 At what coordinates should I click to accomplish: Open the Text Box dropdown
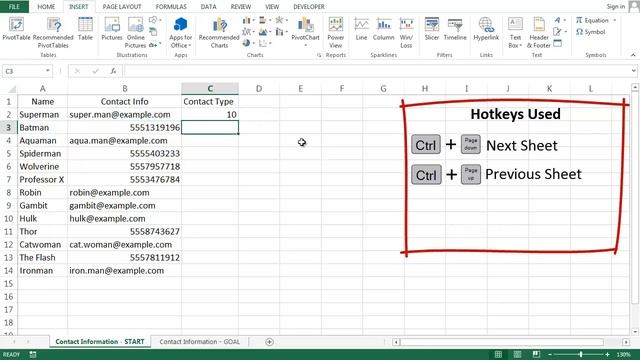click(515, 33)
